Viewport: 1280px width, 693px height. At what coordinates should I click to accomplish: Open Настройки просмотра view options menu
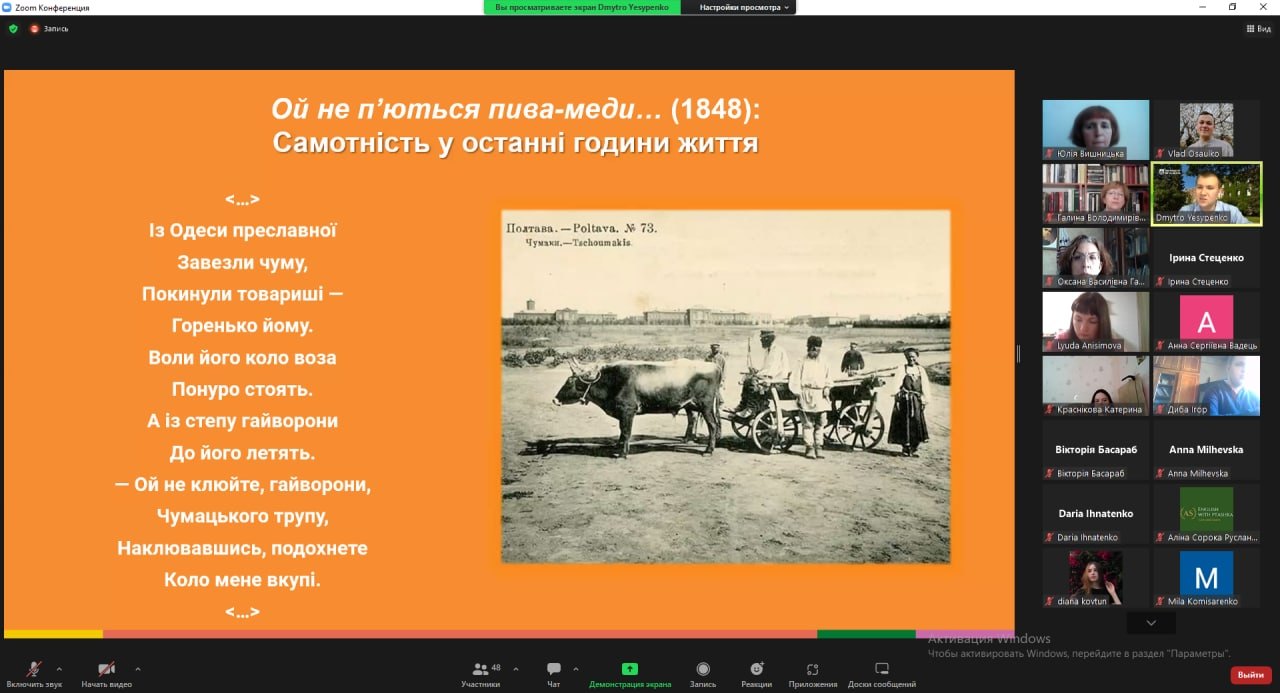744,7
